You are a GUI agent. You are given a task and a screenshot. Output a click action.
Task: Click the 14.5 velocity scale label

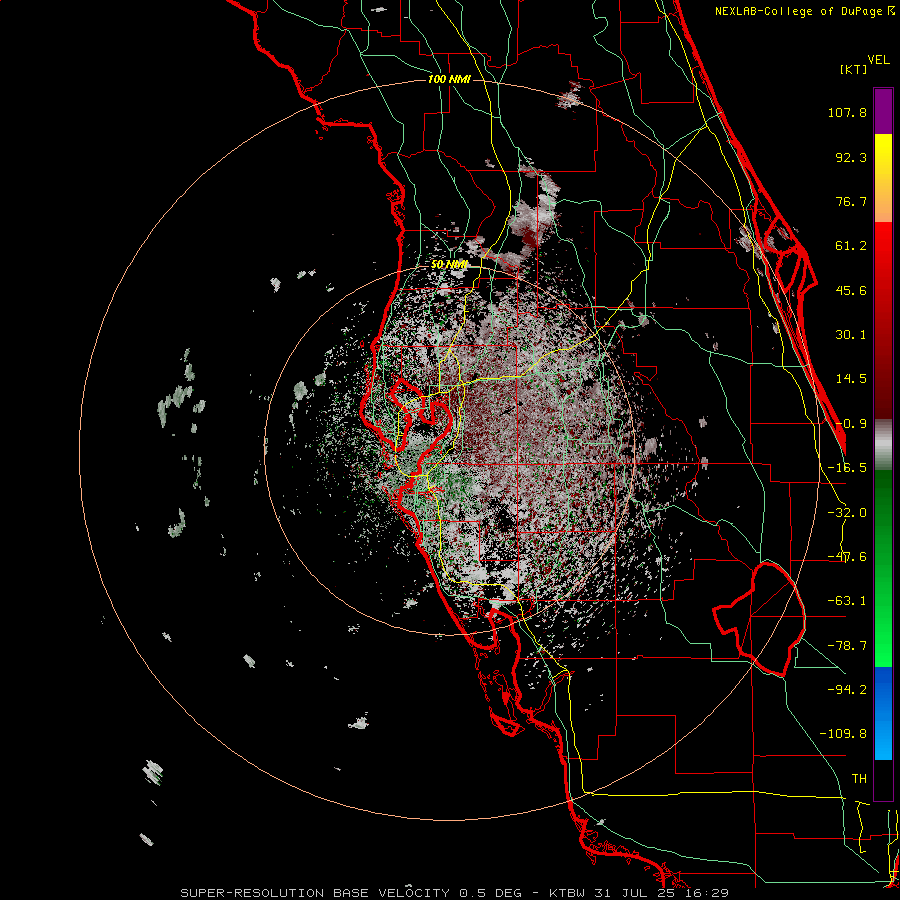coord(851,379)
